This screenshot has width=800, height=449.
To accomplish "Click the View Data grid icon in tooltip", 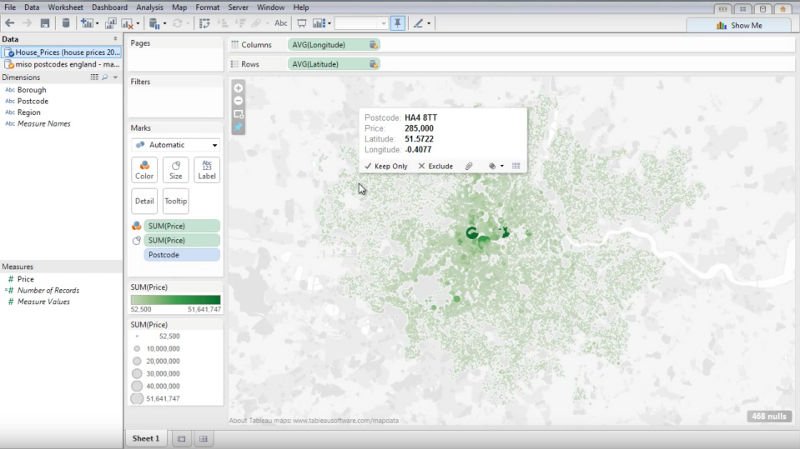I will [516, 166].
